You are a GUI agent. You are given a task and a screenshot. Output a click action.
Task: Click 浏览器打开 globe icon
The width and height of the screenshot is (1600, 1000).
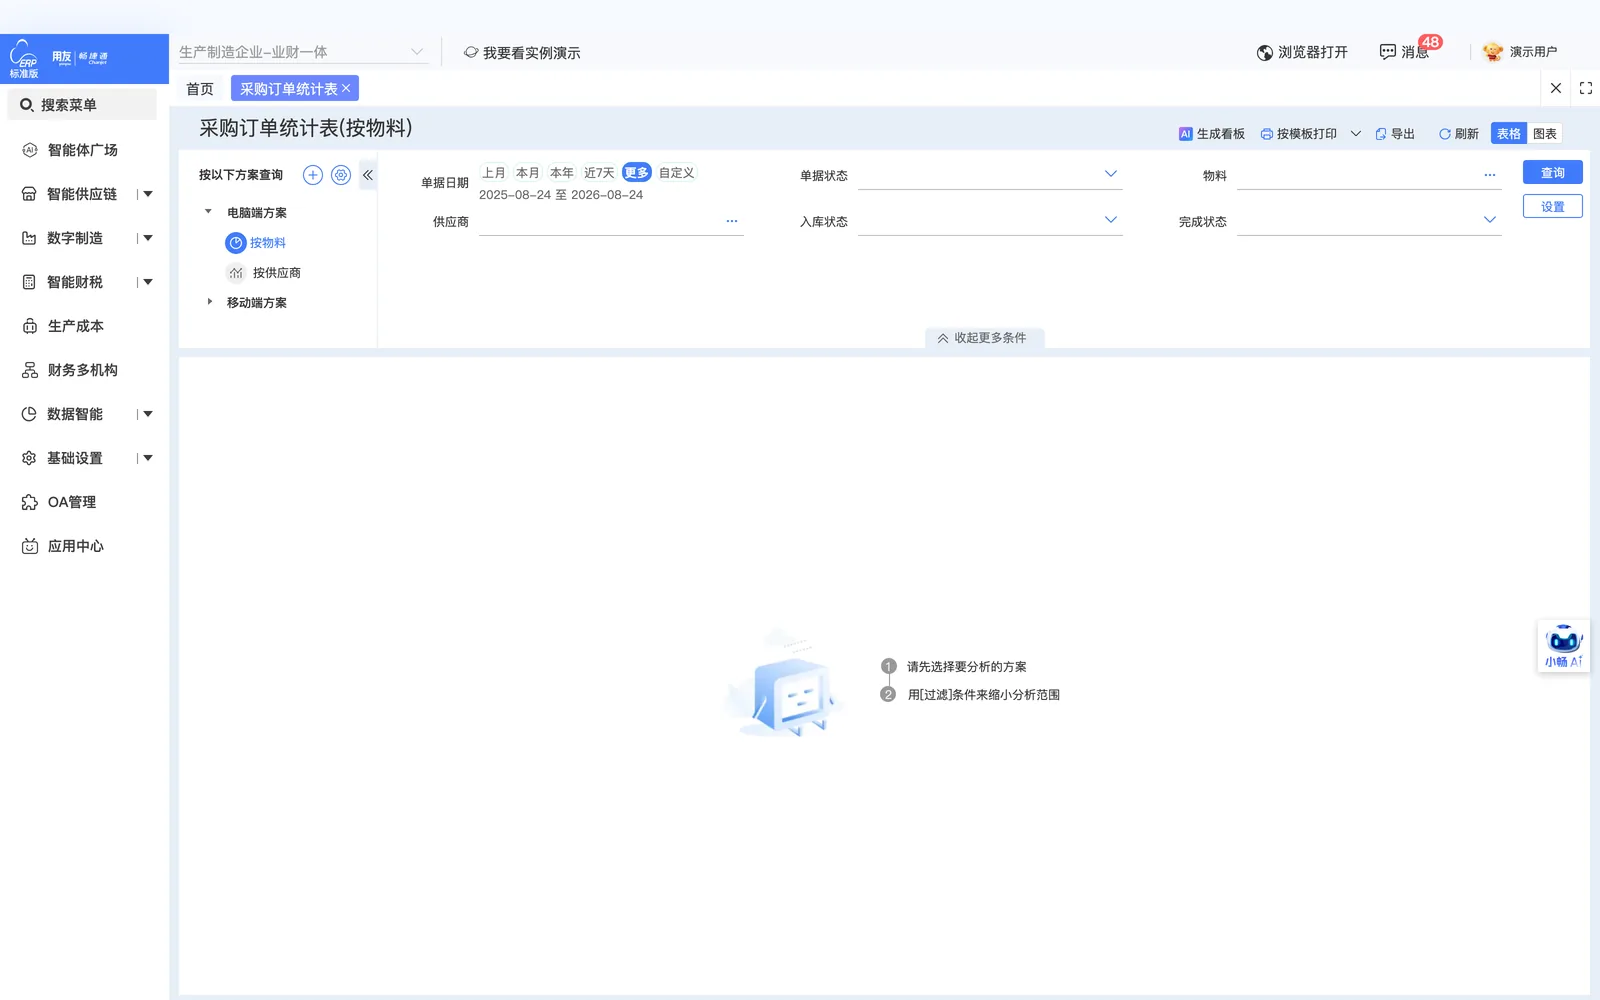click(x=1265, y=52)
